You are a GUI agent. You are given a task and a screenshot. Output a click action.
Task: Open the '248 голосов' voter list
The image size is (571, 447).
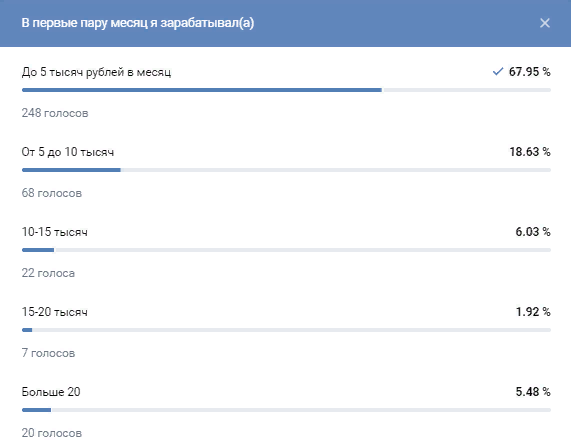(55, 113)
